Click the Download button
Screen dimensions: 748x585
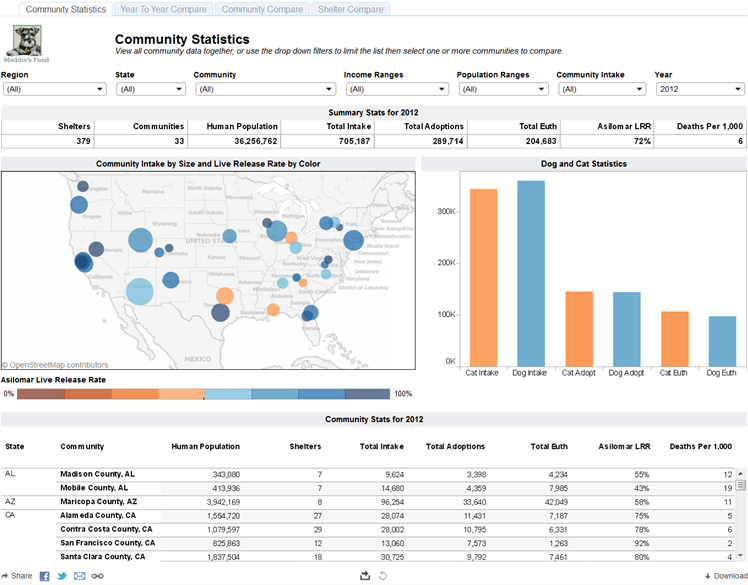[726, 576]
